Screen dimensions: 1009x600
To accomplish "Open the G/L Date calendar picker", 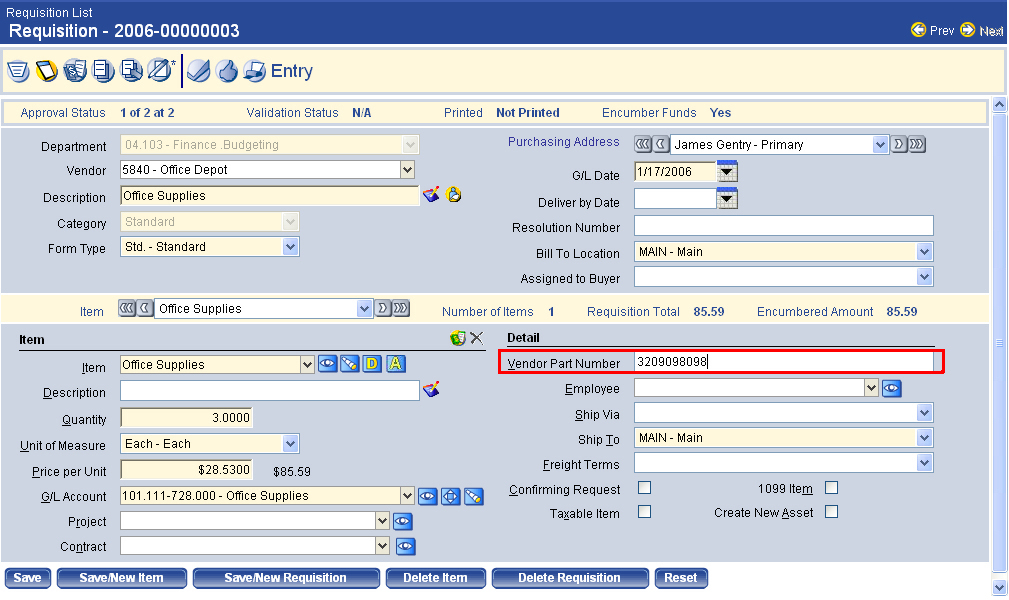I will [x=727, y=172].
